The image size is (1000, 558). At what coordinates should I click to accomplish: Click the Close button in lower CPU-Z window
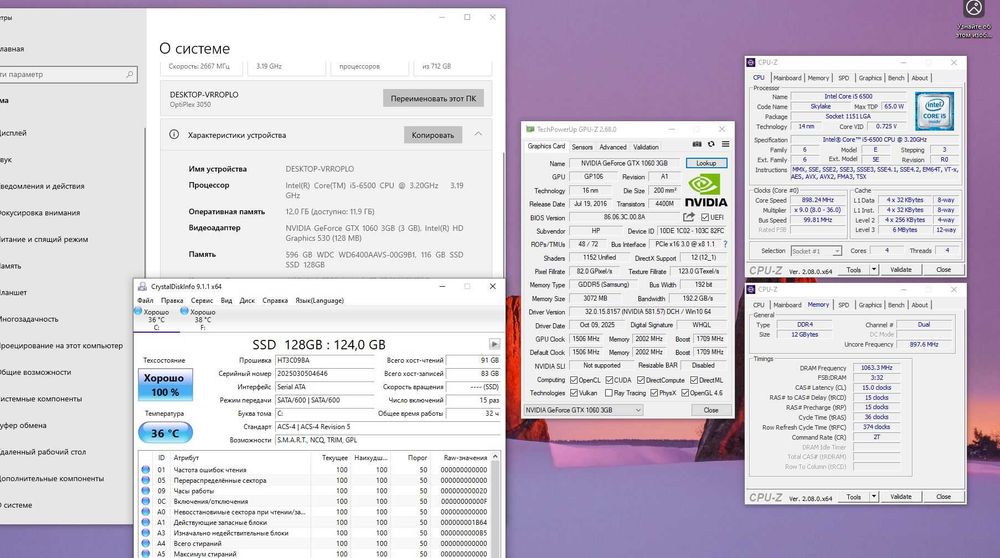tap(943, 497)
